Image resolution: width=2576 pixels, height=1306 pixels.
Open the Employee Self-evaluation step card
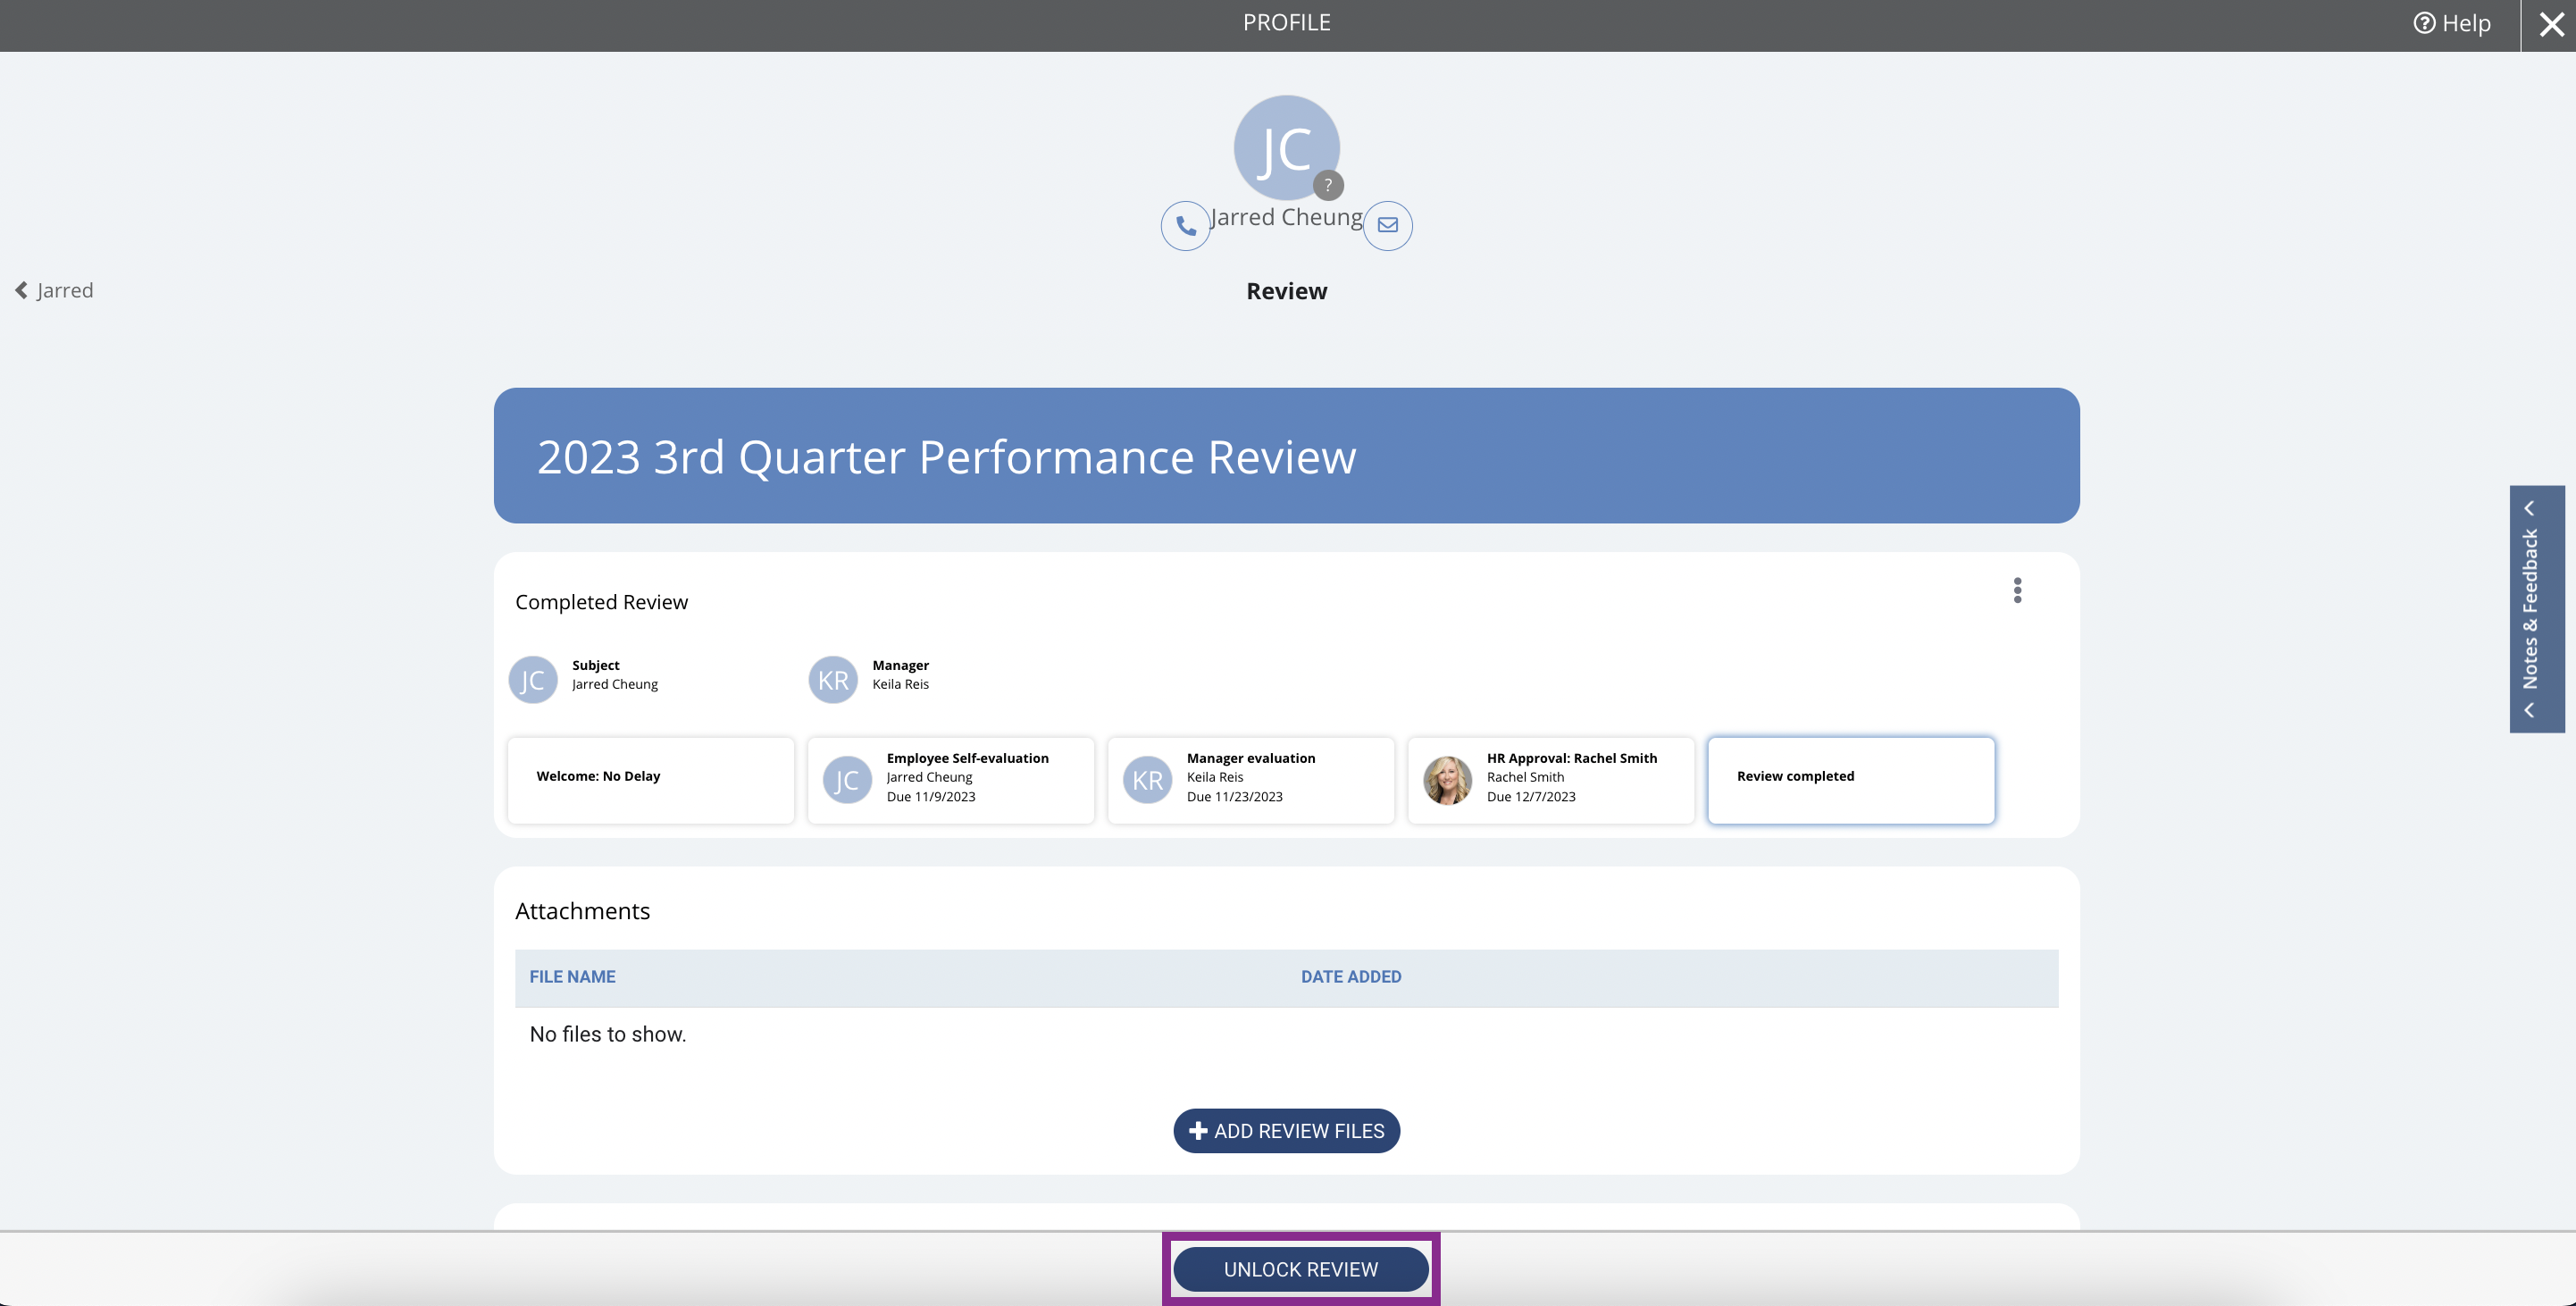point(951,780)
